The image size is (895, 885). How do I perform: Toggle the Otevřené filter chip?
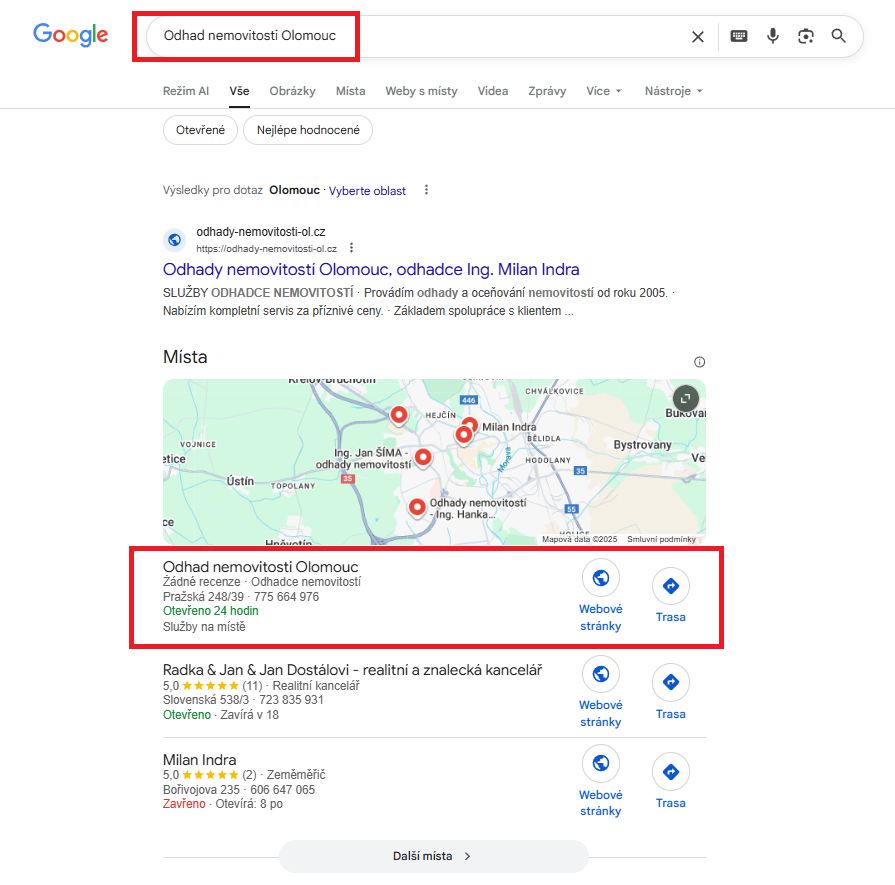200,130
